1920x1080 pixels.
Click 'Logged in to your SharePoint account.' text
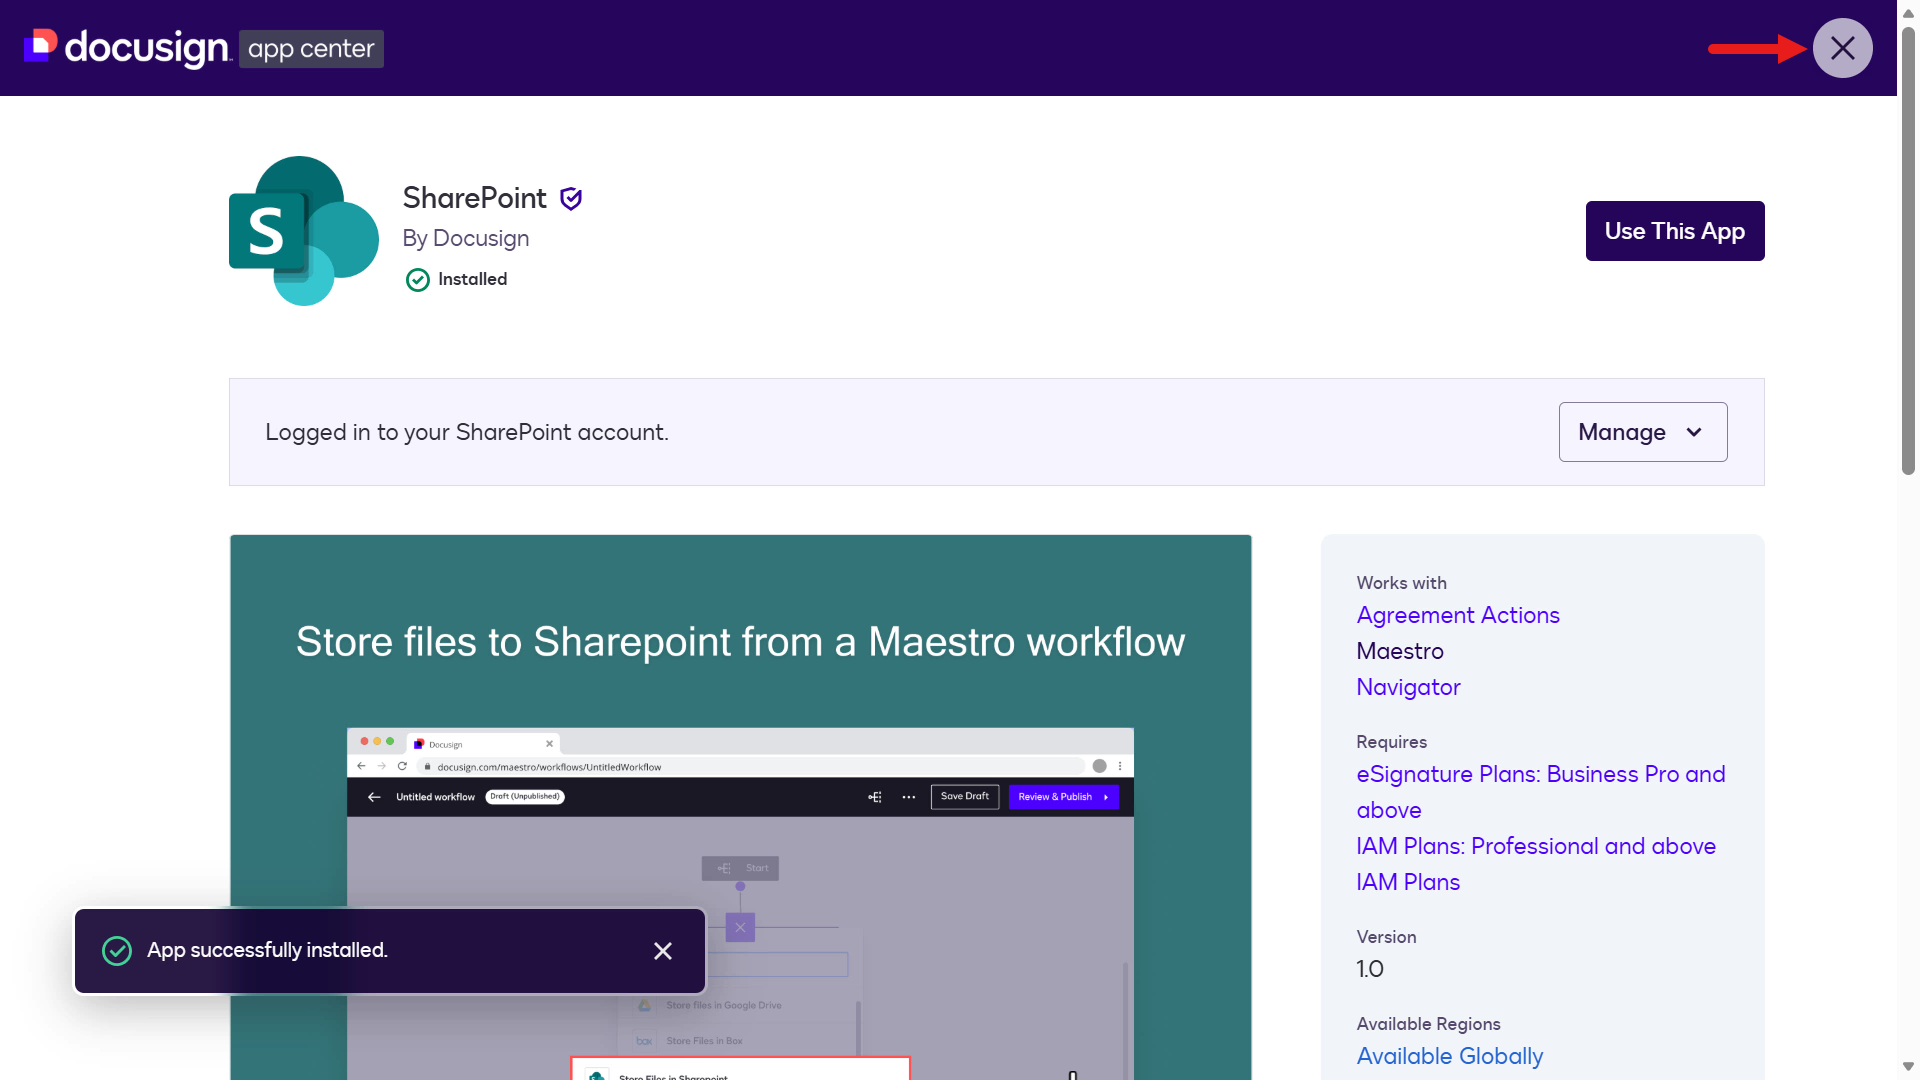467,432
